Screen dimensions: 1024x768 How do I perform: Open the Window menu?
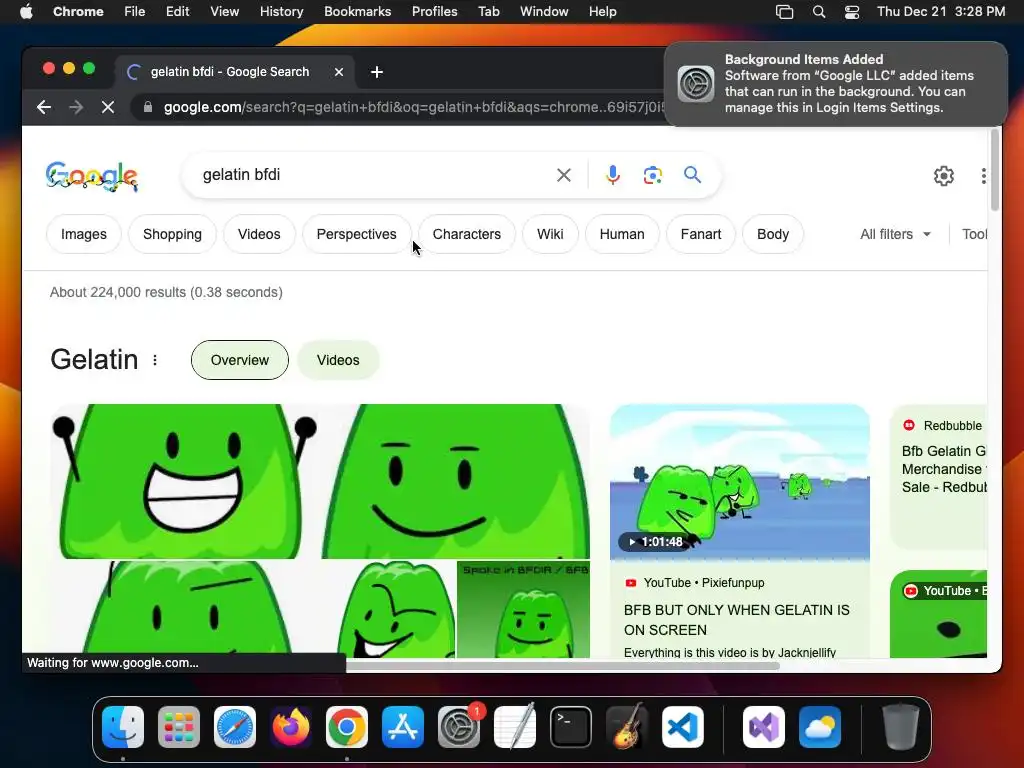point(544,12)
